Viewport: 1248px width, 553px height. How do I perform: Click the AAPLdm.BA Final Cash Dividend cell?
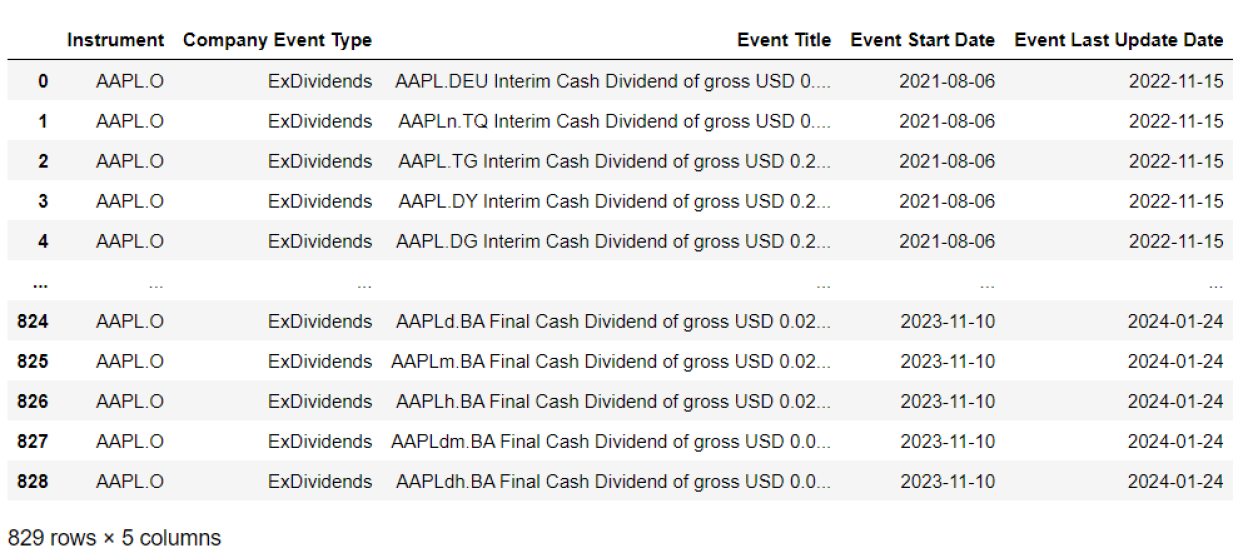[611, 441]
